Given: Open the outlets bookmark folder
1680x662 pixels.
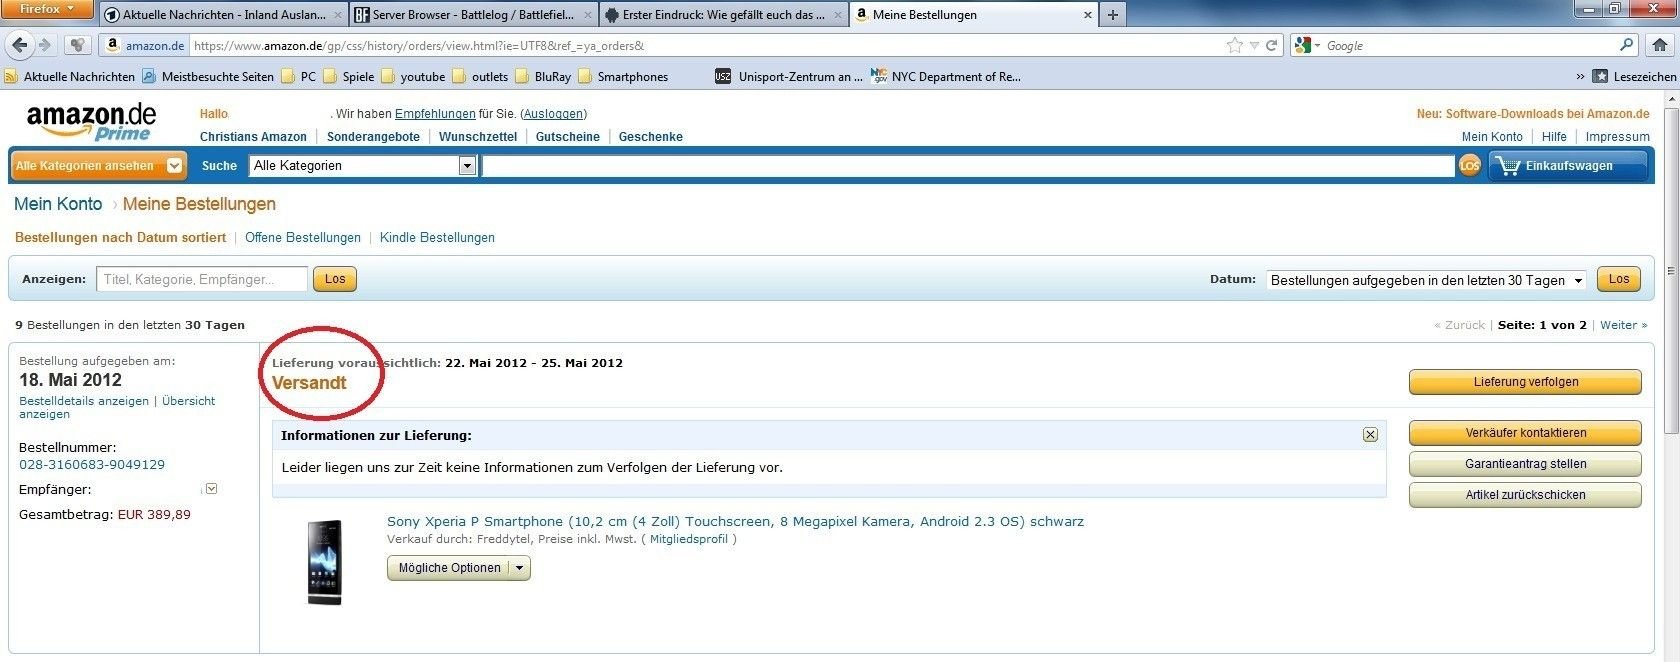Looking at the screenshot, I should pyautogui.click(x=480, y=76).
